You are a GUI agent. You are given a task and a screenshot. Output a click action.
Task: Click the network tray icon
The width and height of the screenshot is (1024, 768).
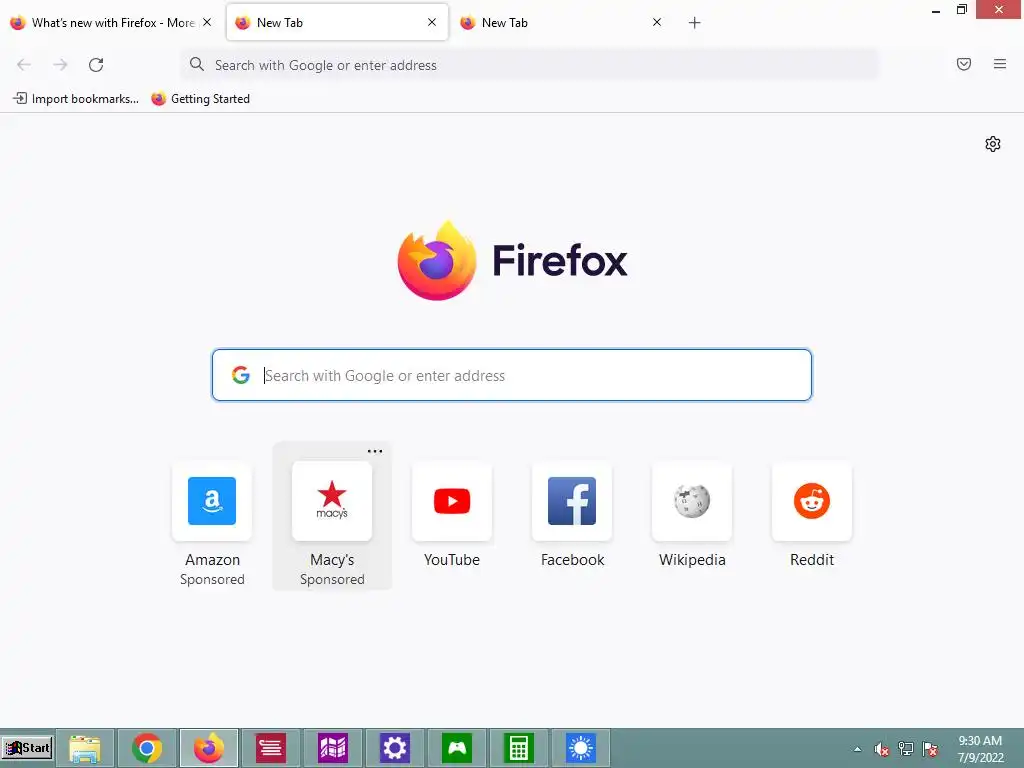click(x=906, y=749)
